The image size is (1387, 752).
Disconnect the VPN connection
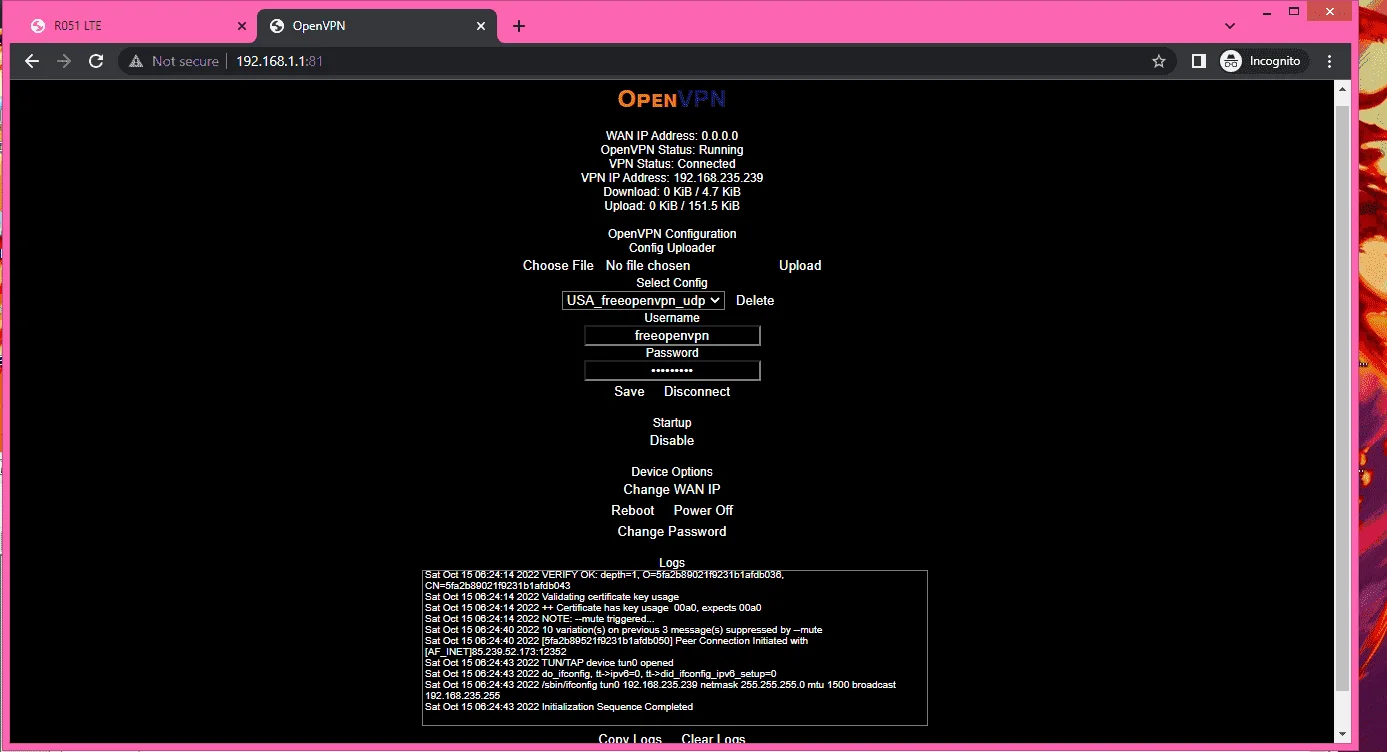point(697,392)
